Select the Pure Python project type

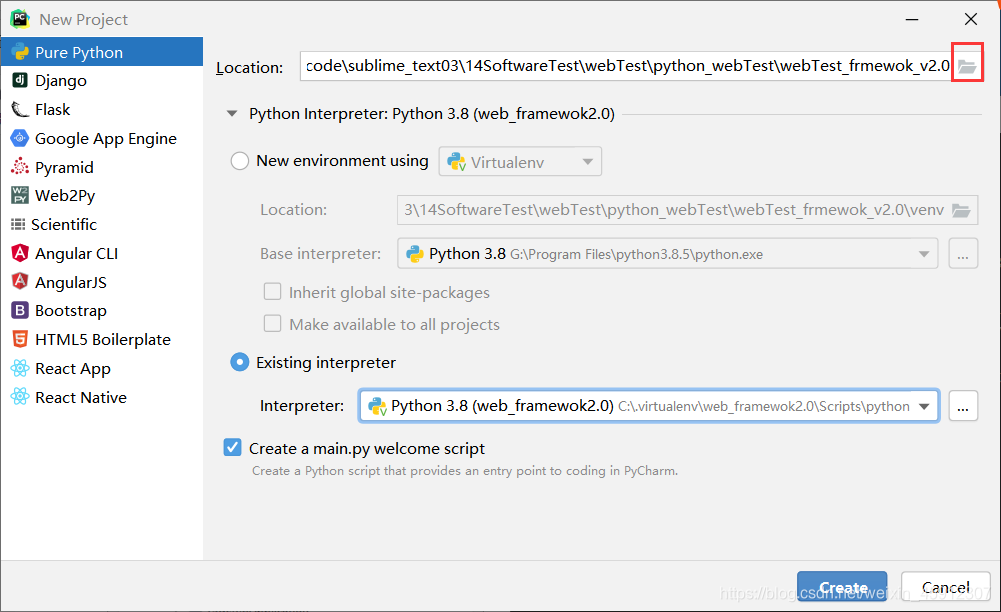(x=102, y=52)
